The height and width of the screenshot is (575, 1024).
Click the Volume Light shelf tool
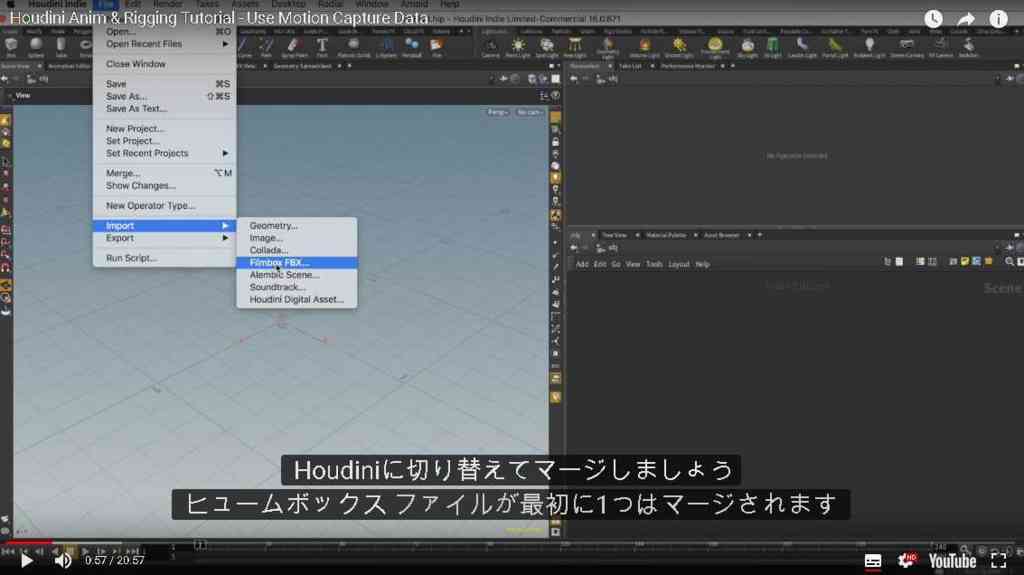[645, 46]
